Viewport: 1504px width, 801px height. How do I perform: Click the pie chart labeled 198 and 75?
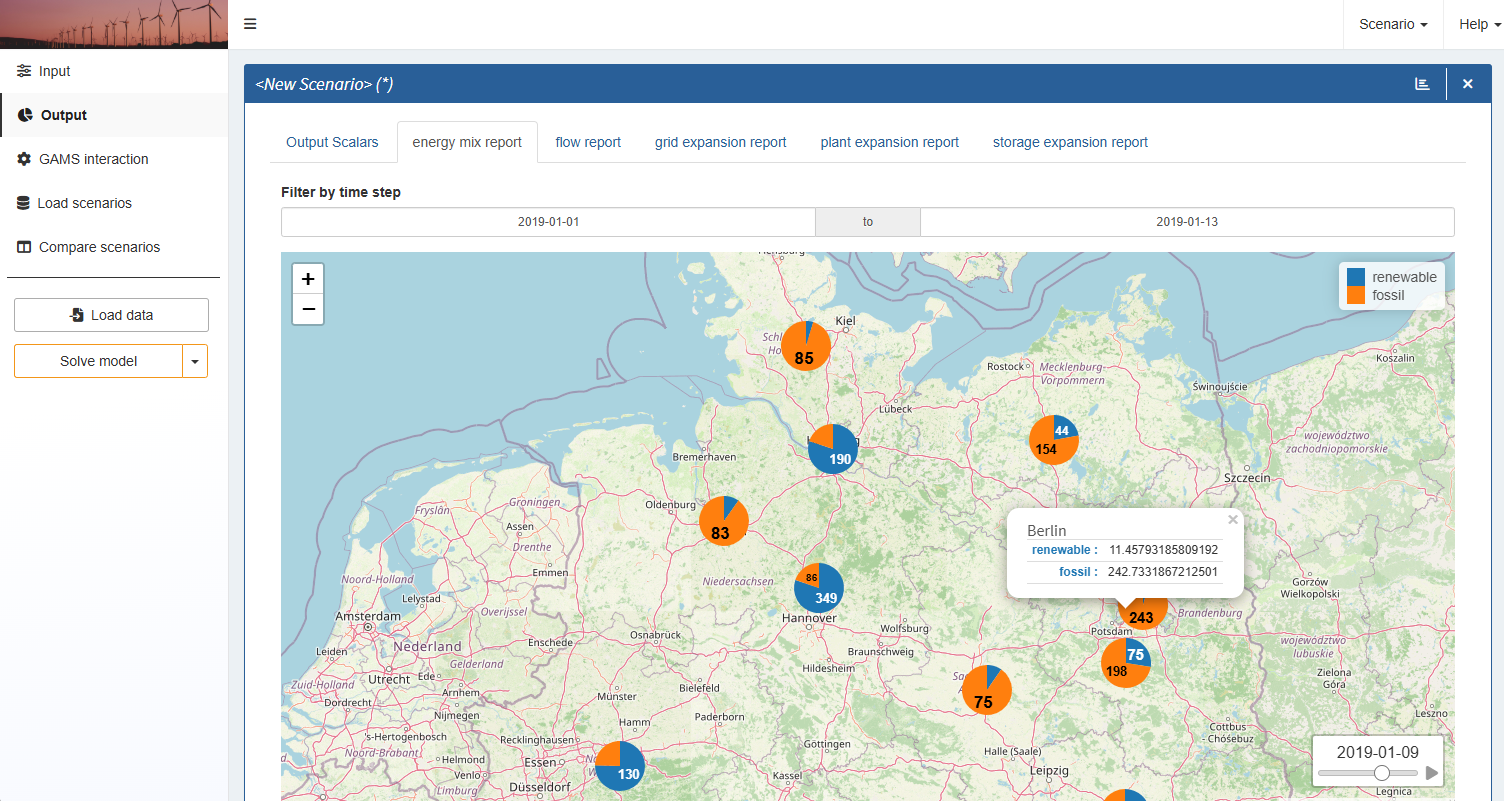(1126, 663)
